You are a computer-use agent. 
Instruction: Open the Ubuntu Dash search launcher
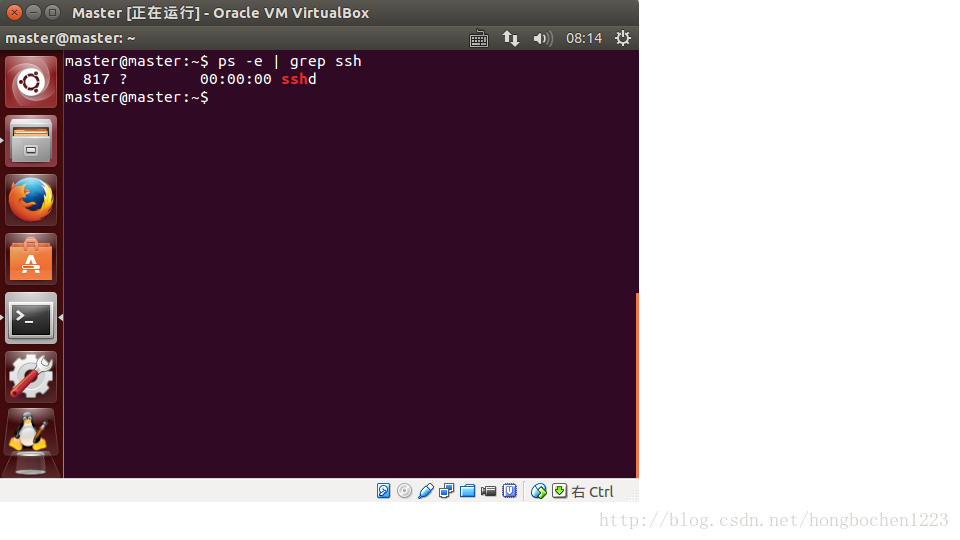coord(31,82)
